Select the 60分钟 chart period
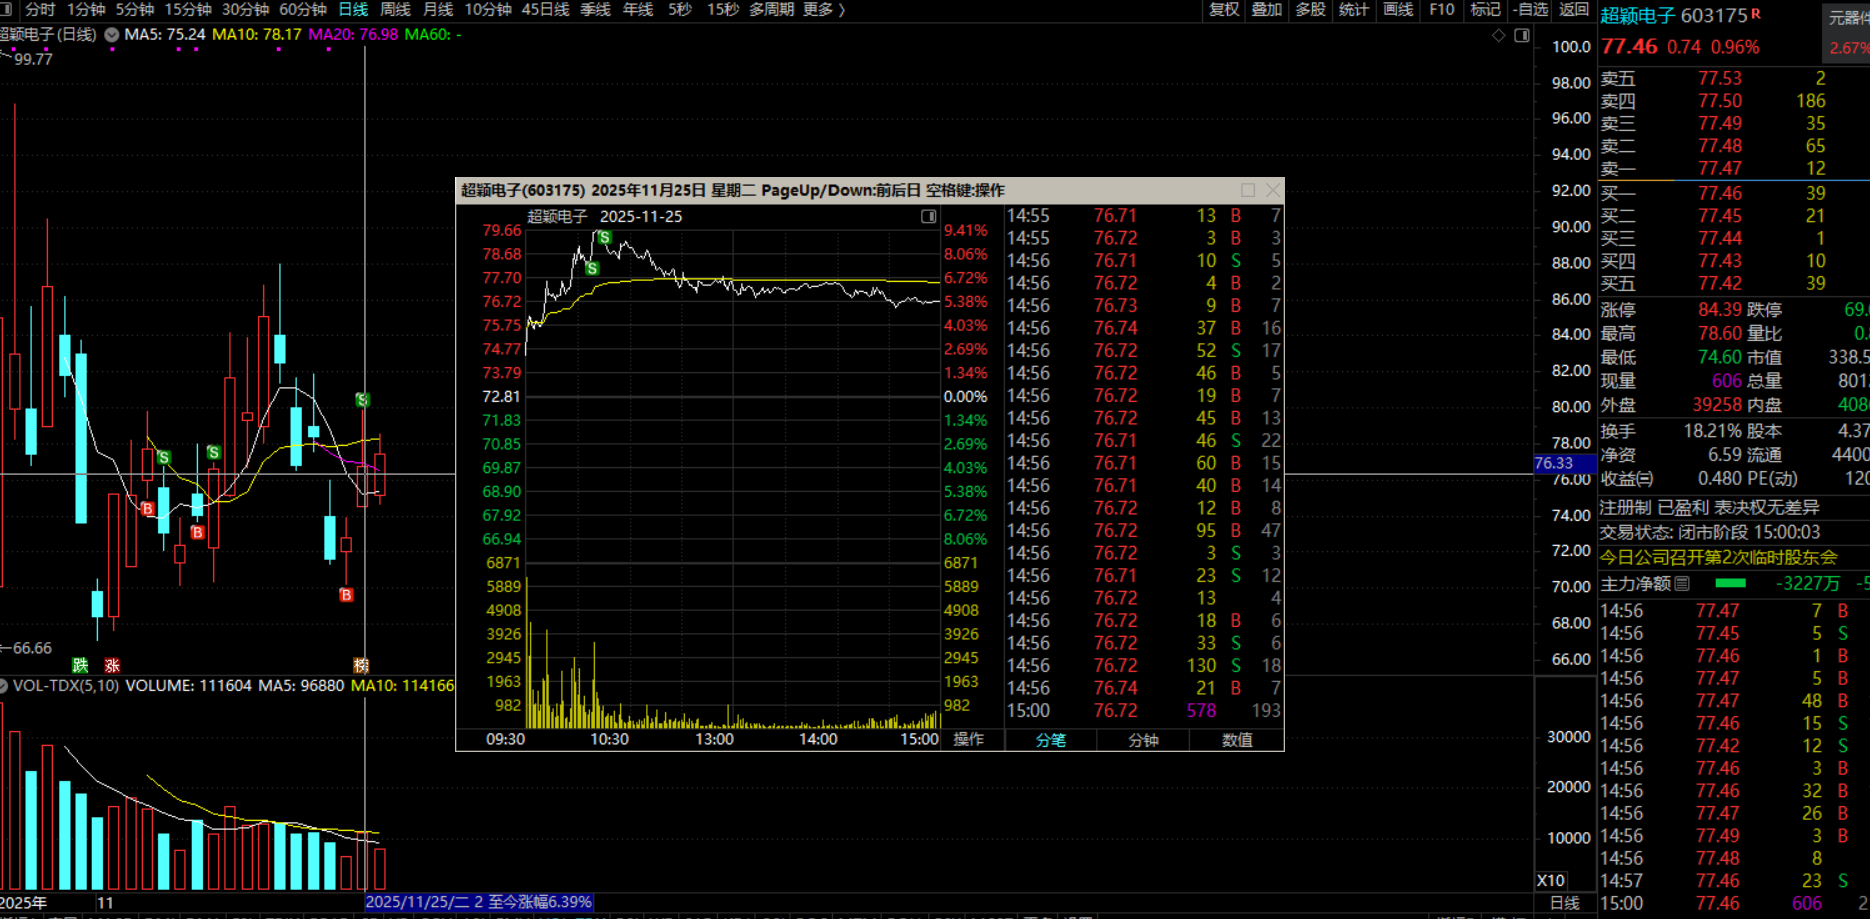Screen dimensions: 1870x919 (303, 9)
